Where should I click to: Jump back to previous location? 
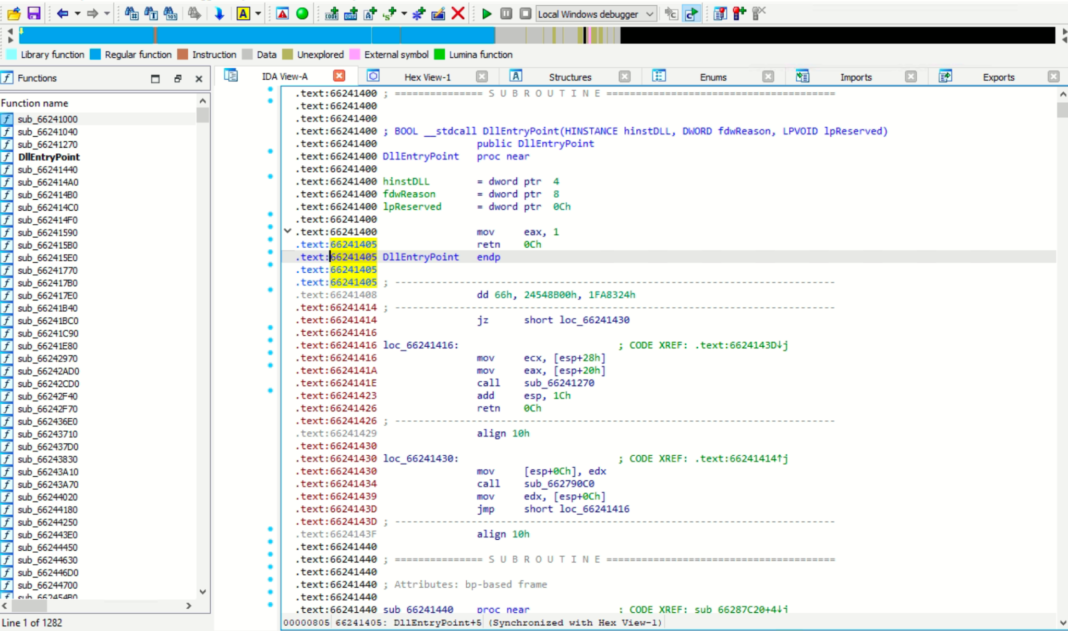click(x=62, y=12)
